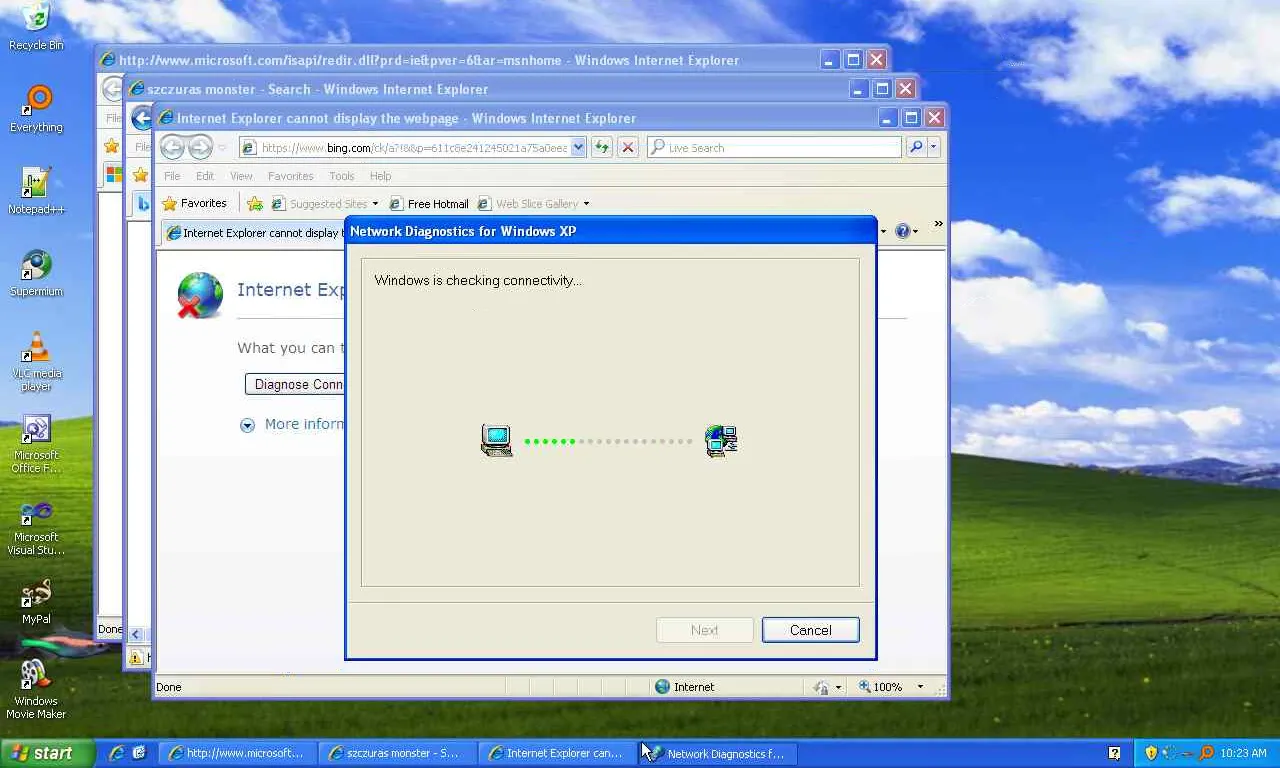Switch to the szczuras monster taskbar button
The height and width of the screenshot is (768, 1280).
[x=399, y=753]
